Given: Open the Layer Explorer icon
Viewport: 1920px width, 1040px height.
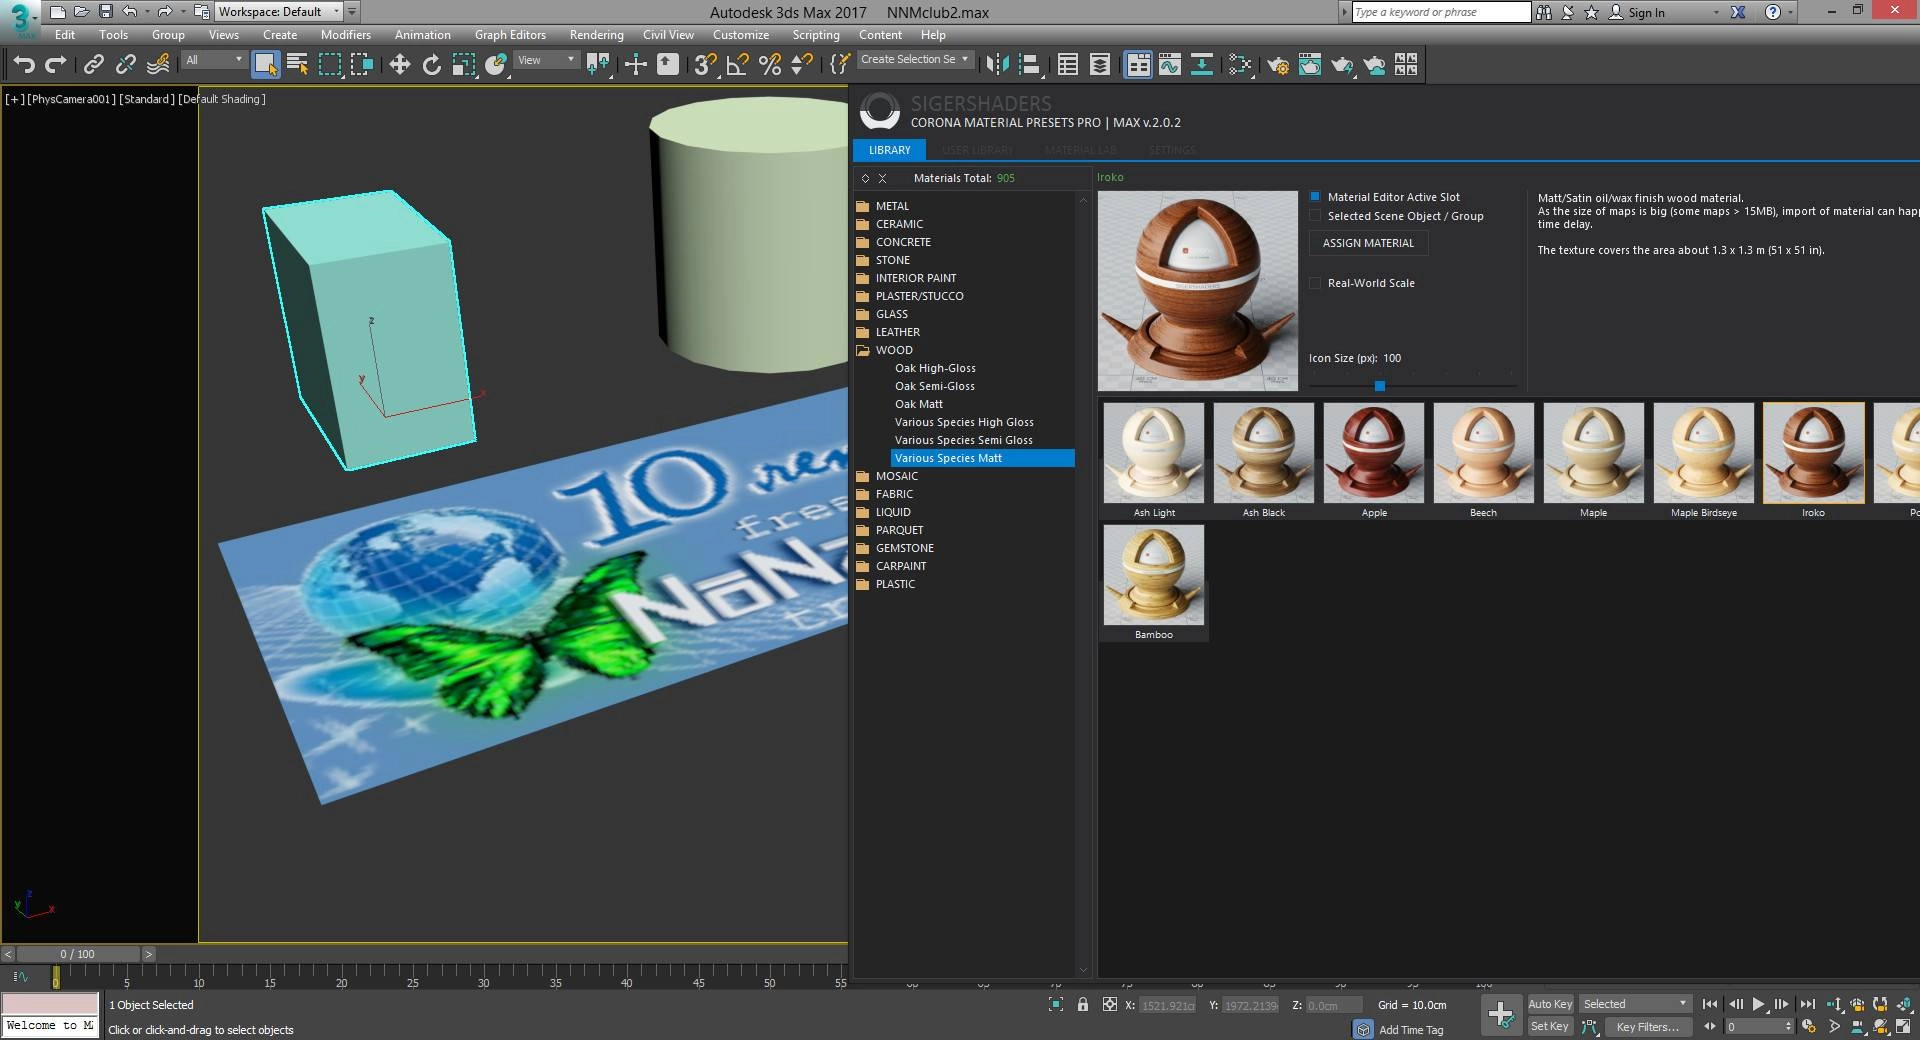Looking at the screenshot, I should 1100,65.
